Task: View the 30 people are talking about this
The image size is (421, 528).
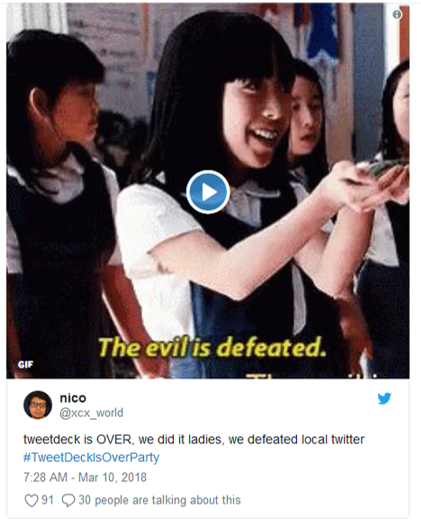Action: point(160,500)
